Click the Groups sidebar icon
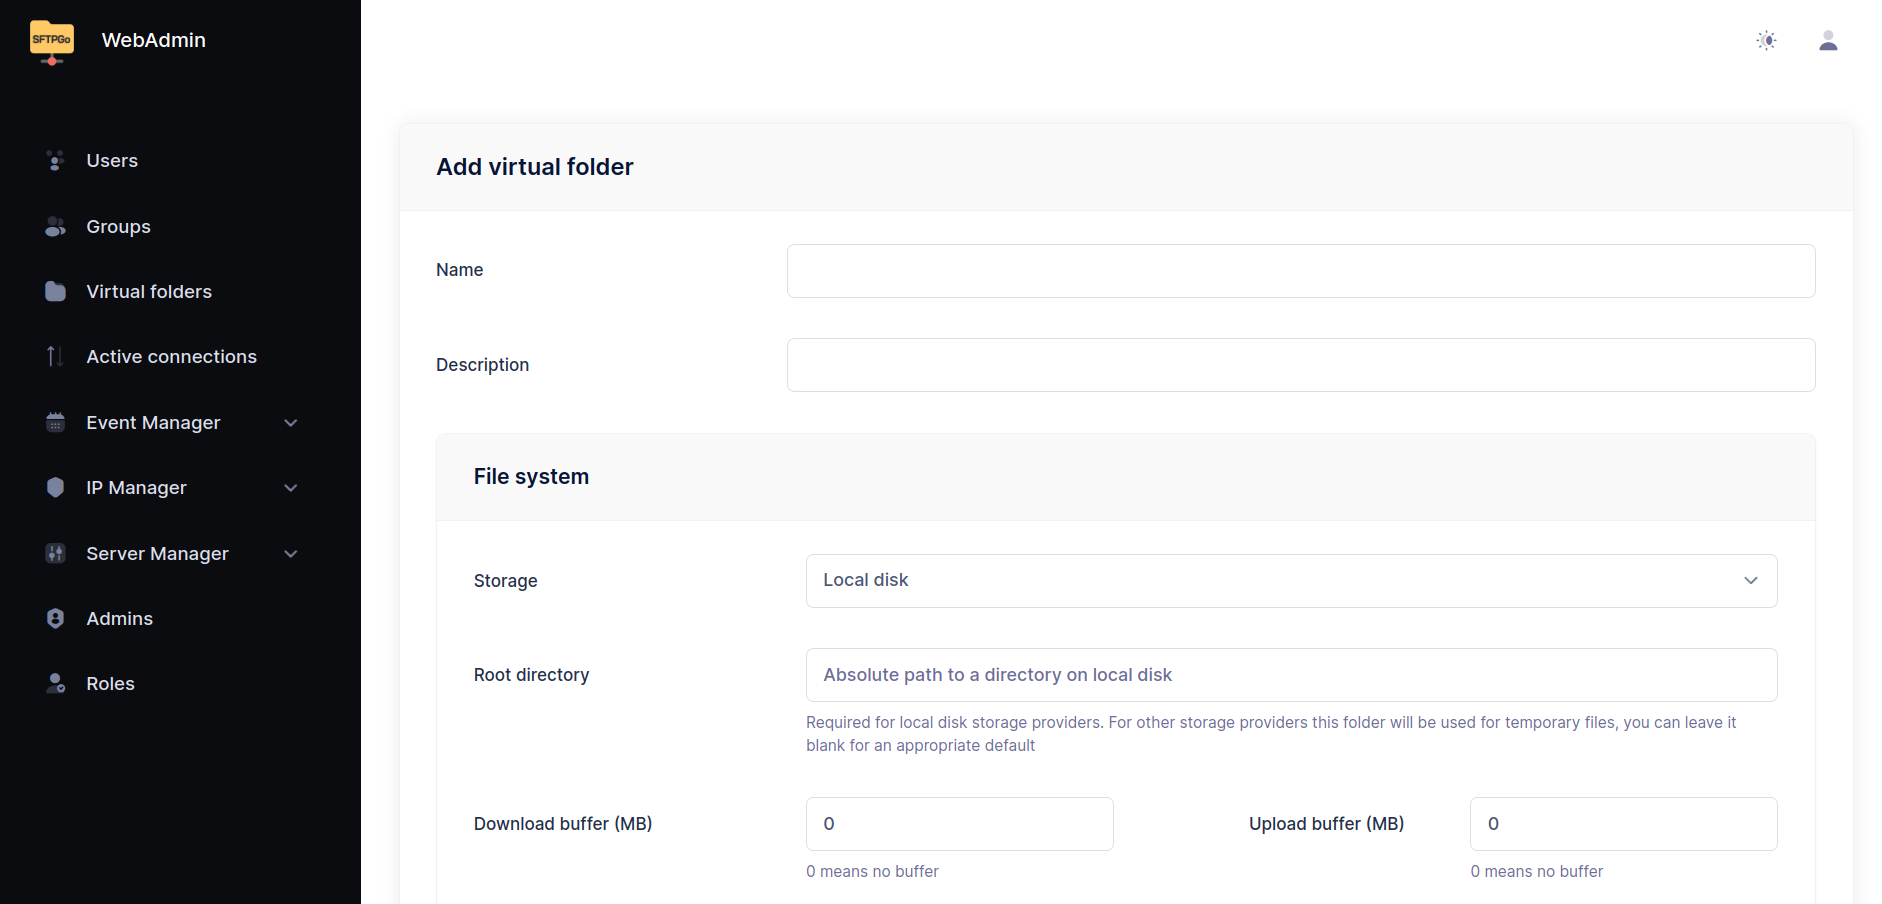The width and height of the screenshot is (1882, 904). point(55,227)
